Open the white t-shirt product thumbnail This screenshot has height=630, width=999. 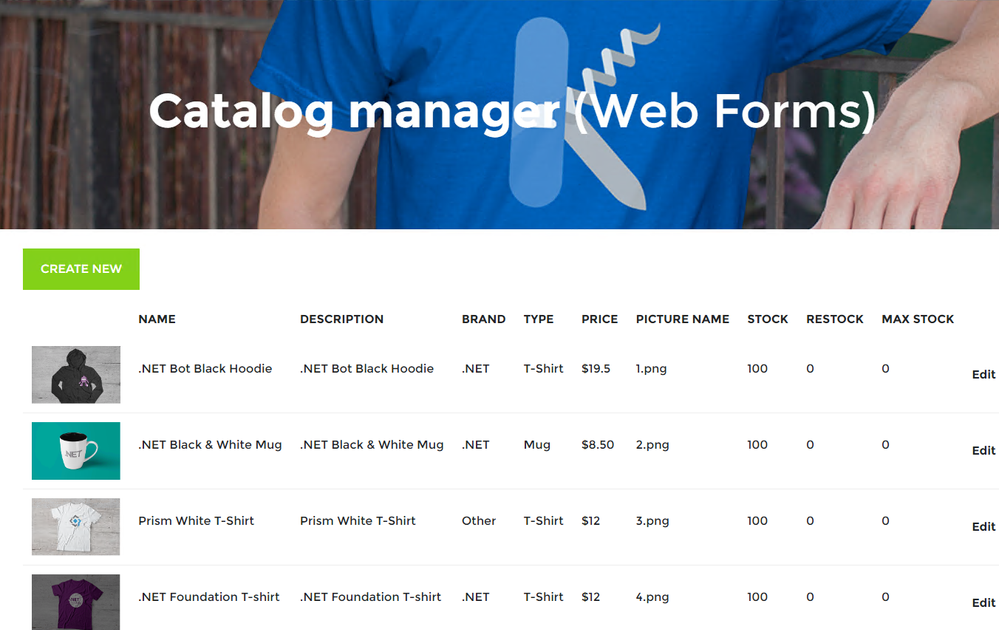pyautogui.click(x=76, y=527)
